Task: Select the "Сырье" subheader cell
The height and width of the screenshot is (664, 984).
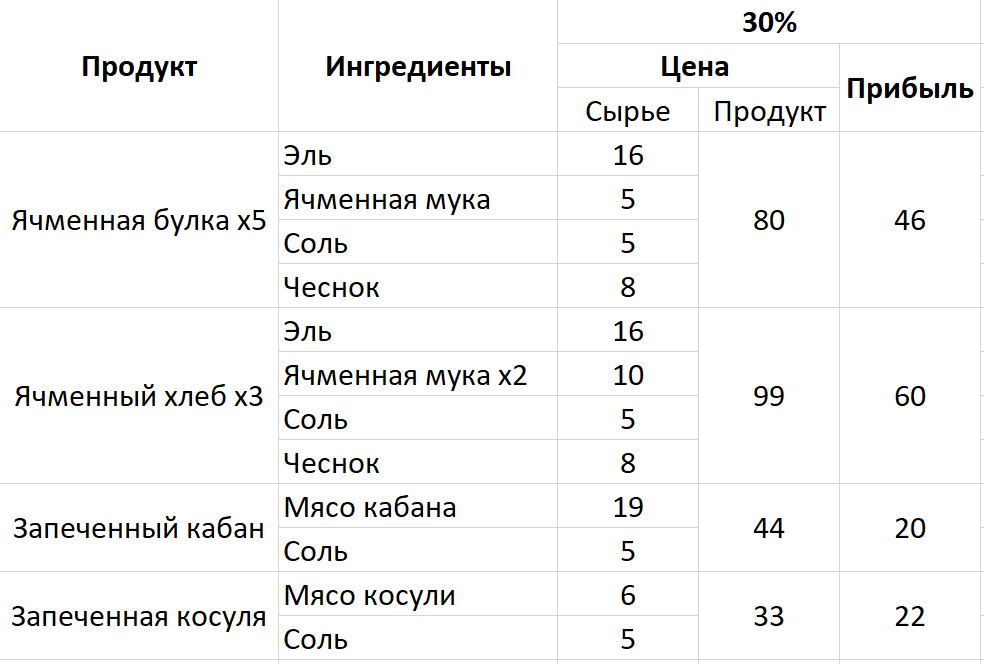Action: [627, 111]
